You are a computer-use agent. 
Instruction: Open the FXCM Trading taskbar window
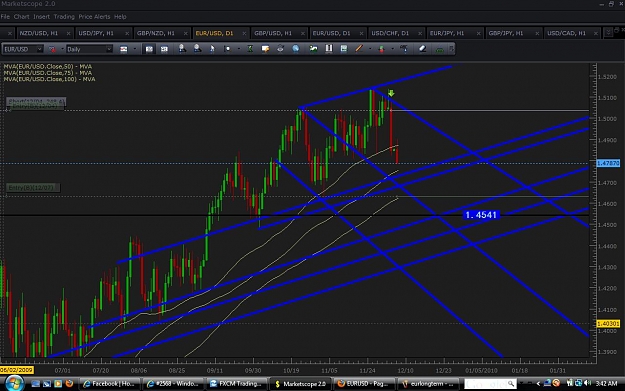[236, 383]
